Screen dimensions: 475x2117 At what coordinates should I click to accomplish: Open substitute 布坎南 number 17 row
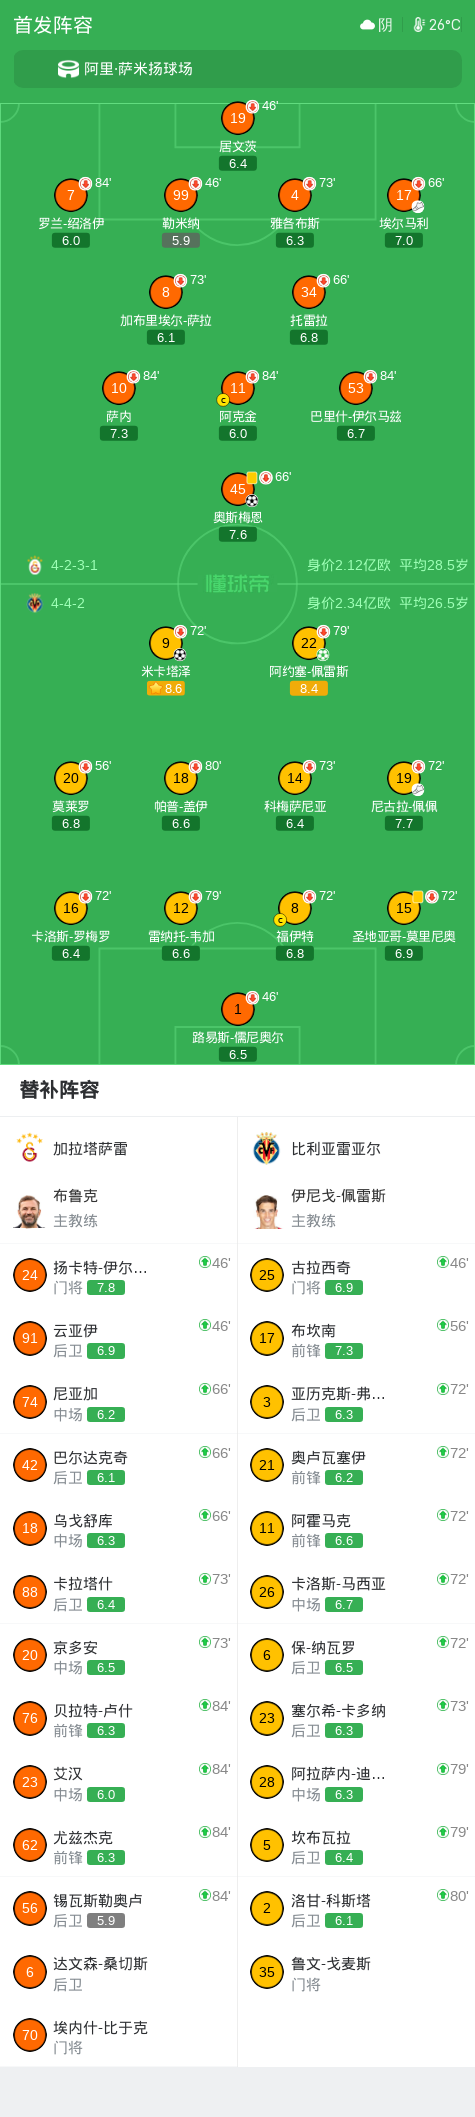(356, 1339)
